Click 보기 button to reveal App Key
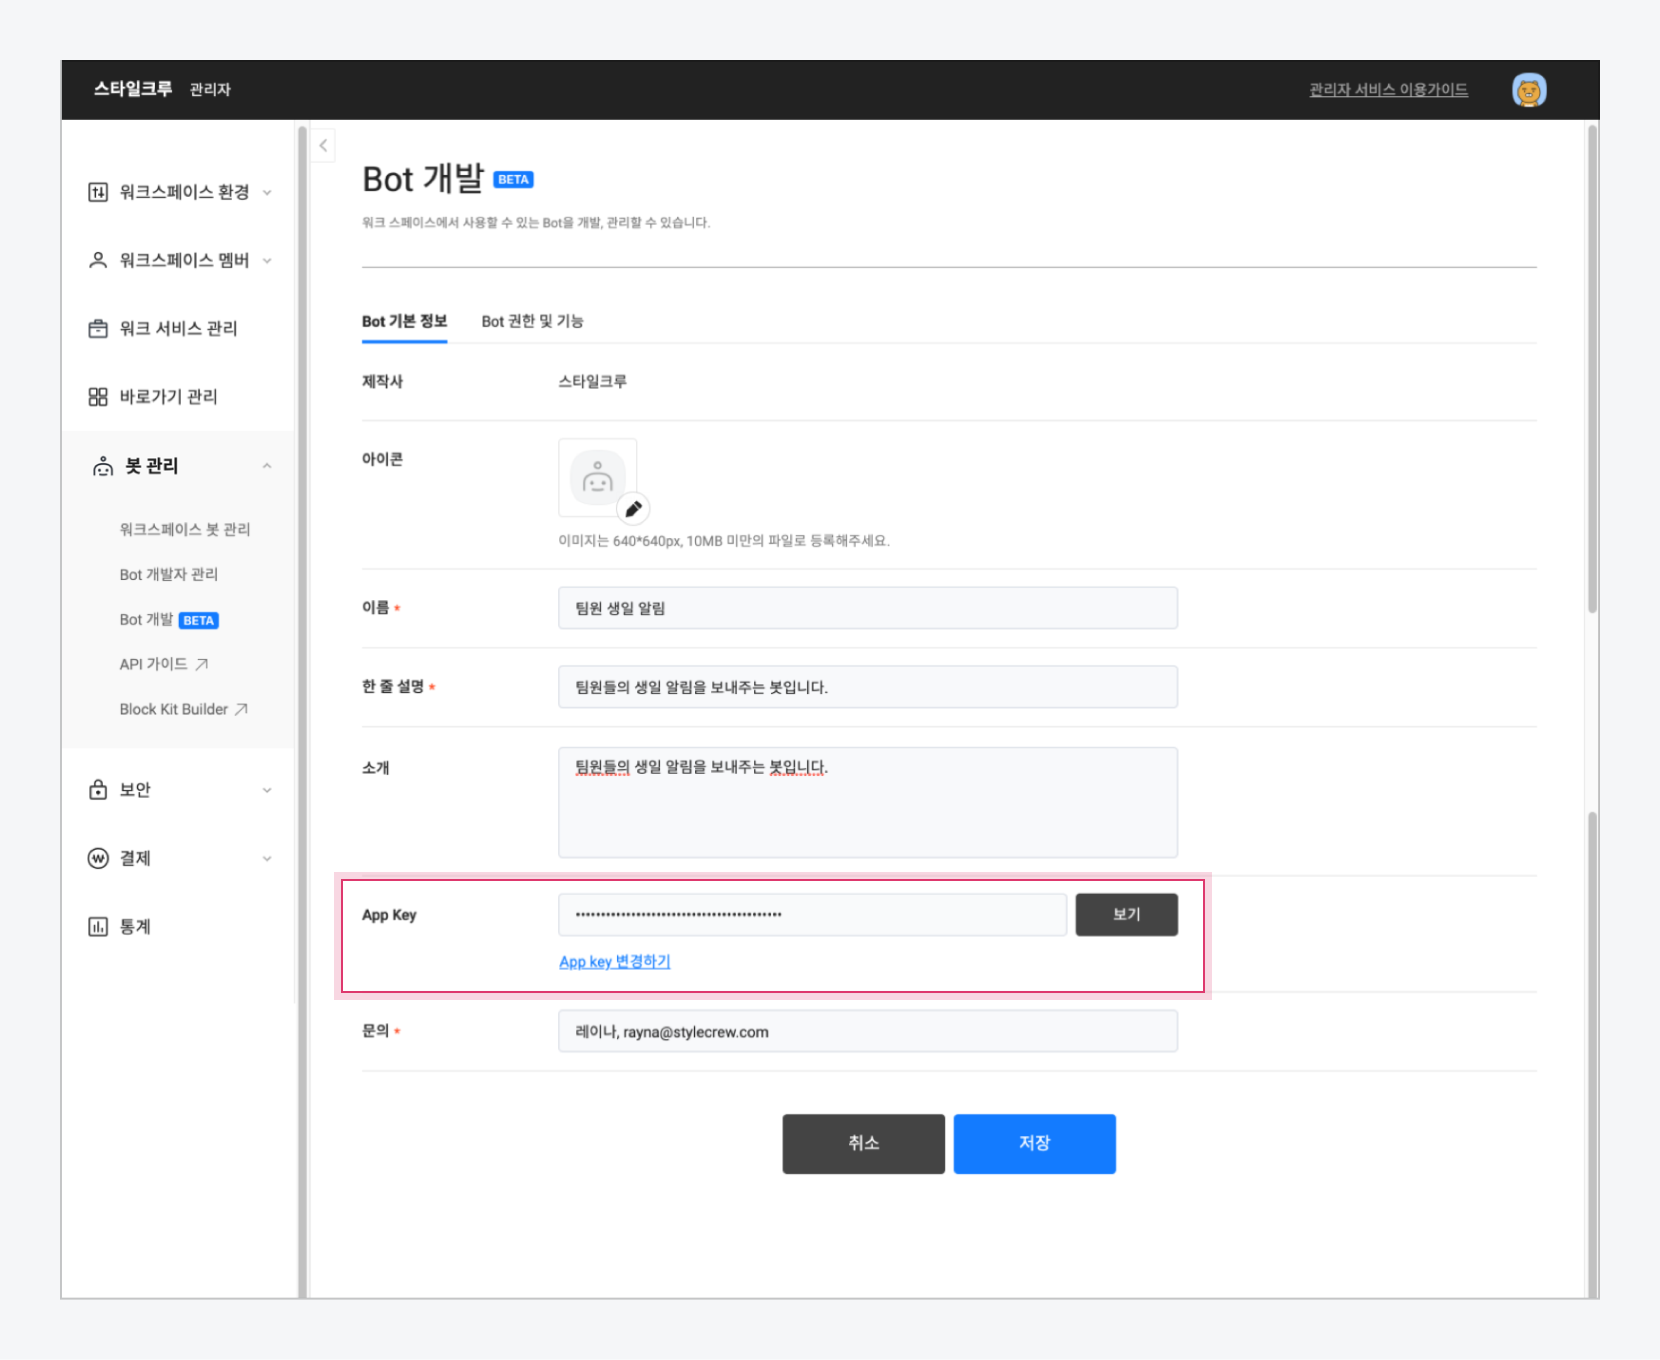The image size is (1660, 1360). [x=1127, y=915]
